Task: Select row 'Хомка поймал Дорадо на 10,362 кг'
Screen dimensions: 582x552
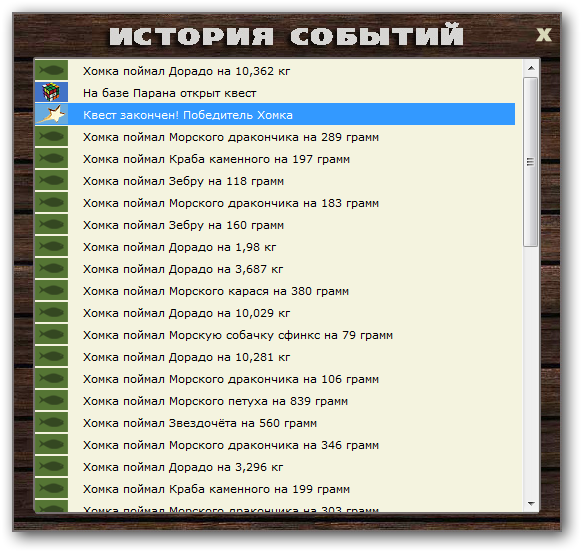Action: pyautogui.click(x=275, y=70)
